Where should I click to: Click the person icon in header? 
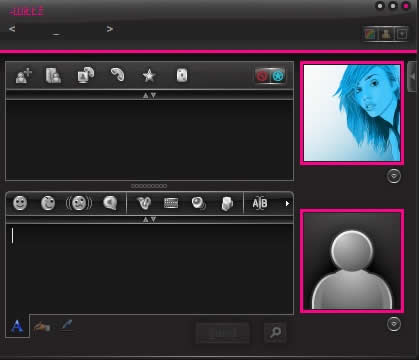click(386, 34)
